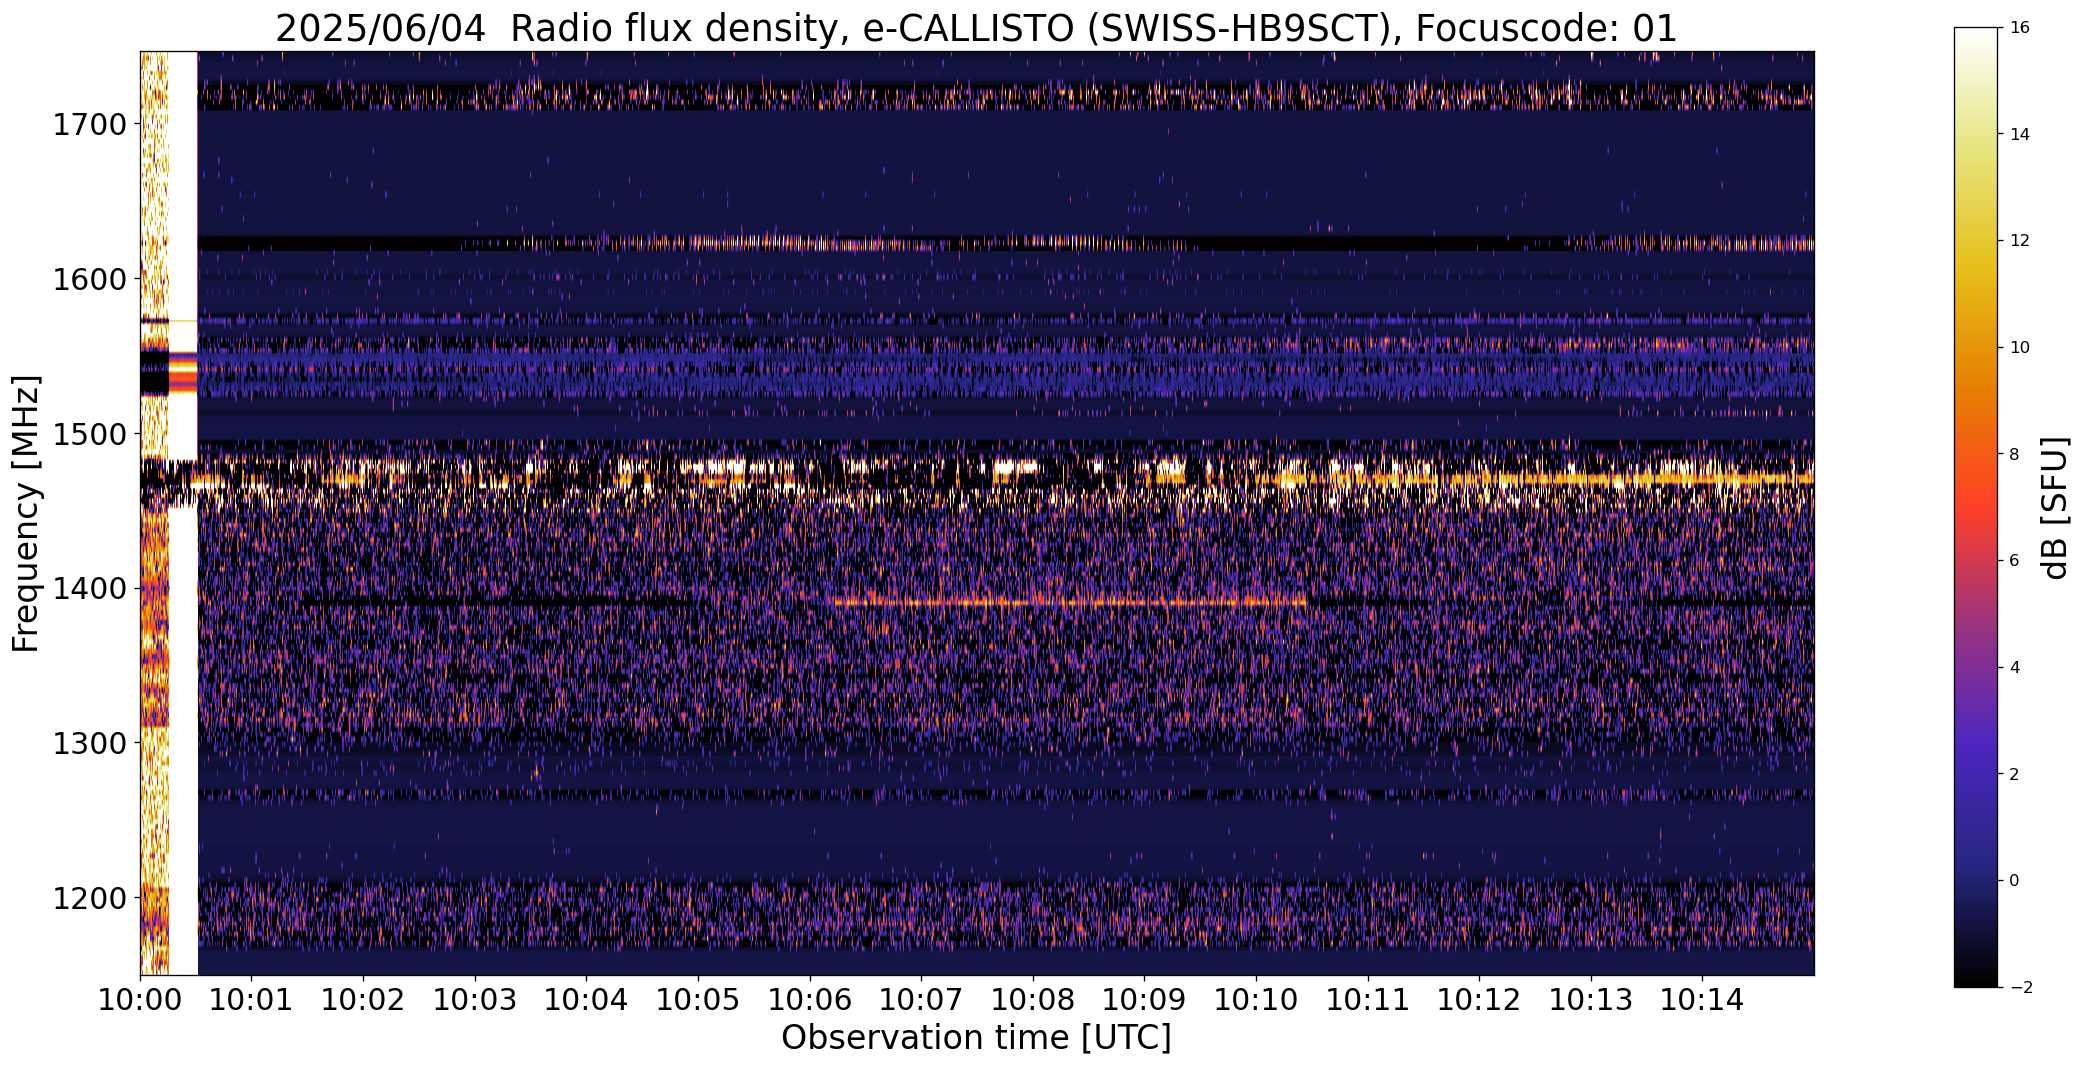Click the colorbar tick label 8
This screenshot has height=1067, width=2085.
[x=2014, y=454]
